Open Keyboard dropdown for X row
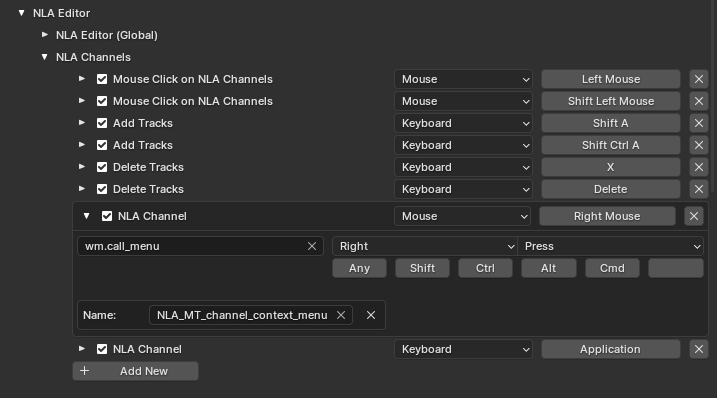 pos(463,167)
